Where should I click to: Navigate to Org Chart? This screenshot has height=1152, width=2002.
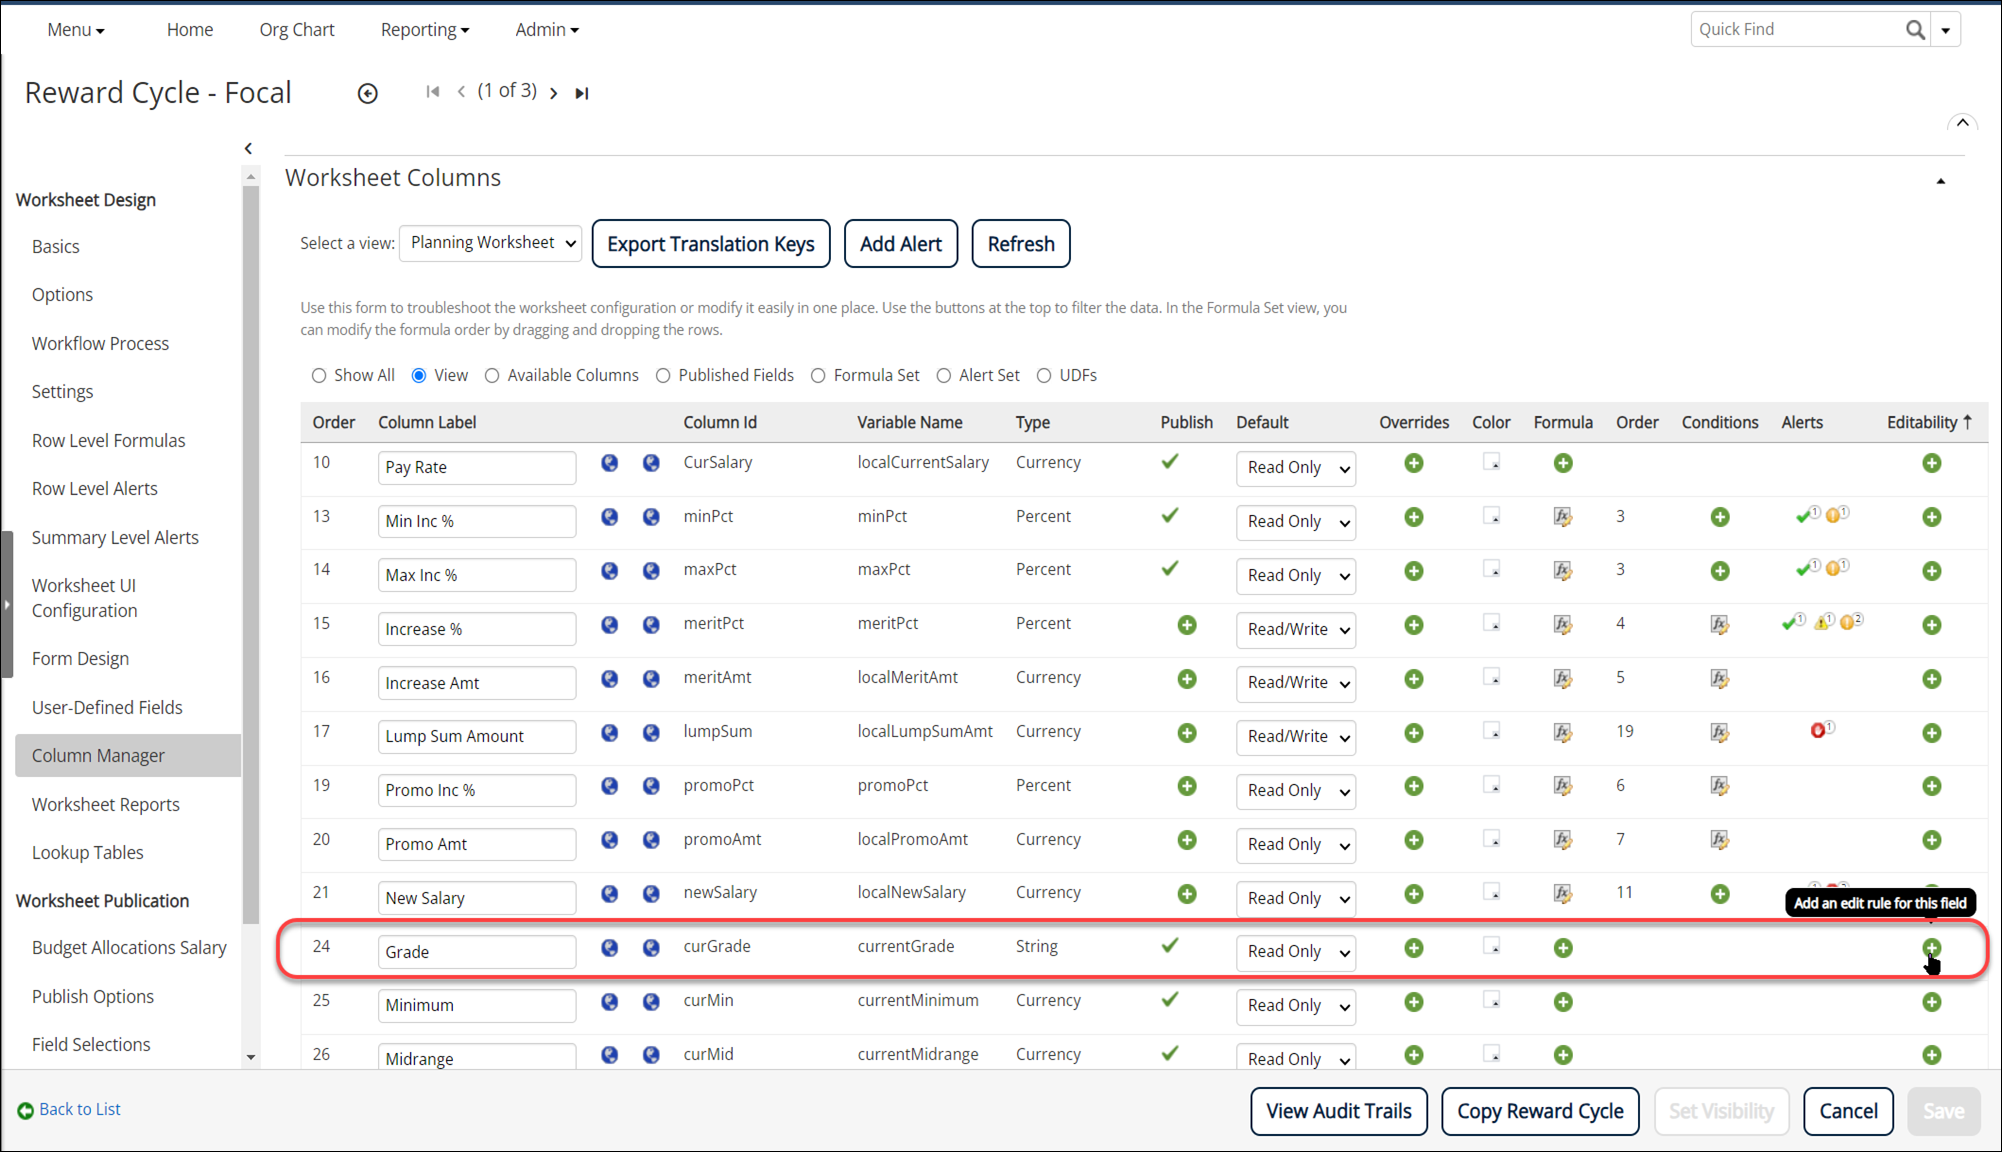pos(296,29)
